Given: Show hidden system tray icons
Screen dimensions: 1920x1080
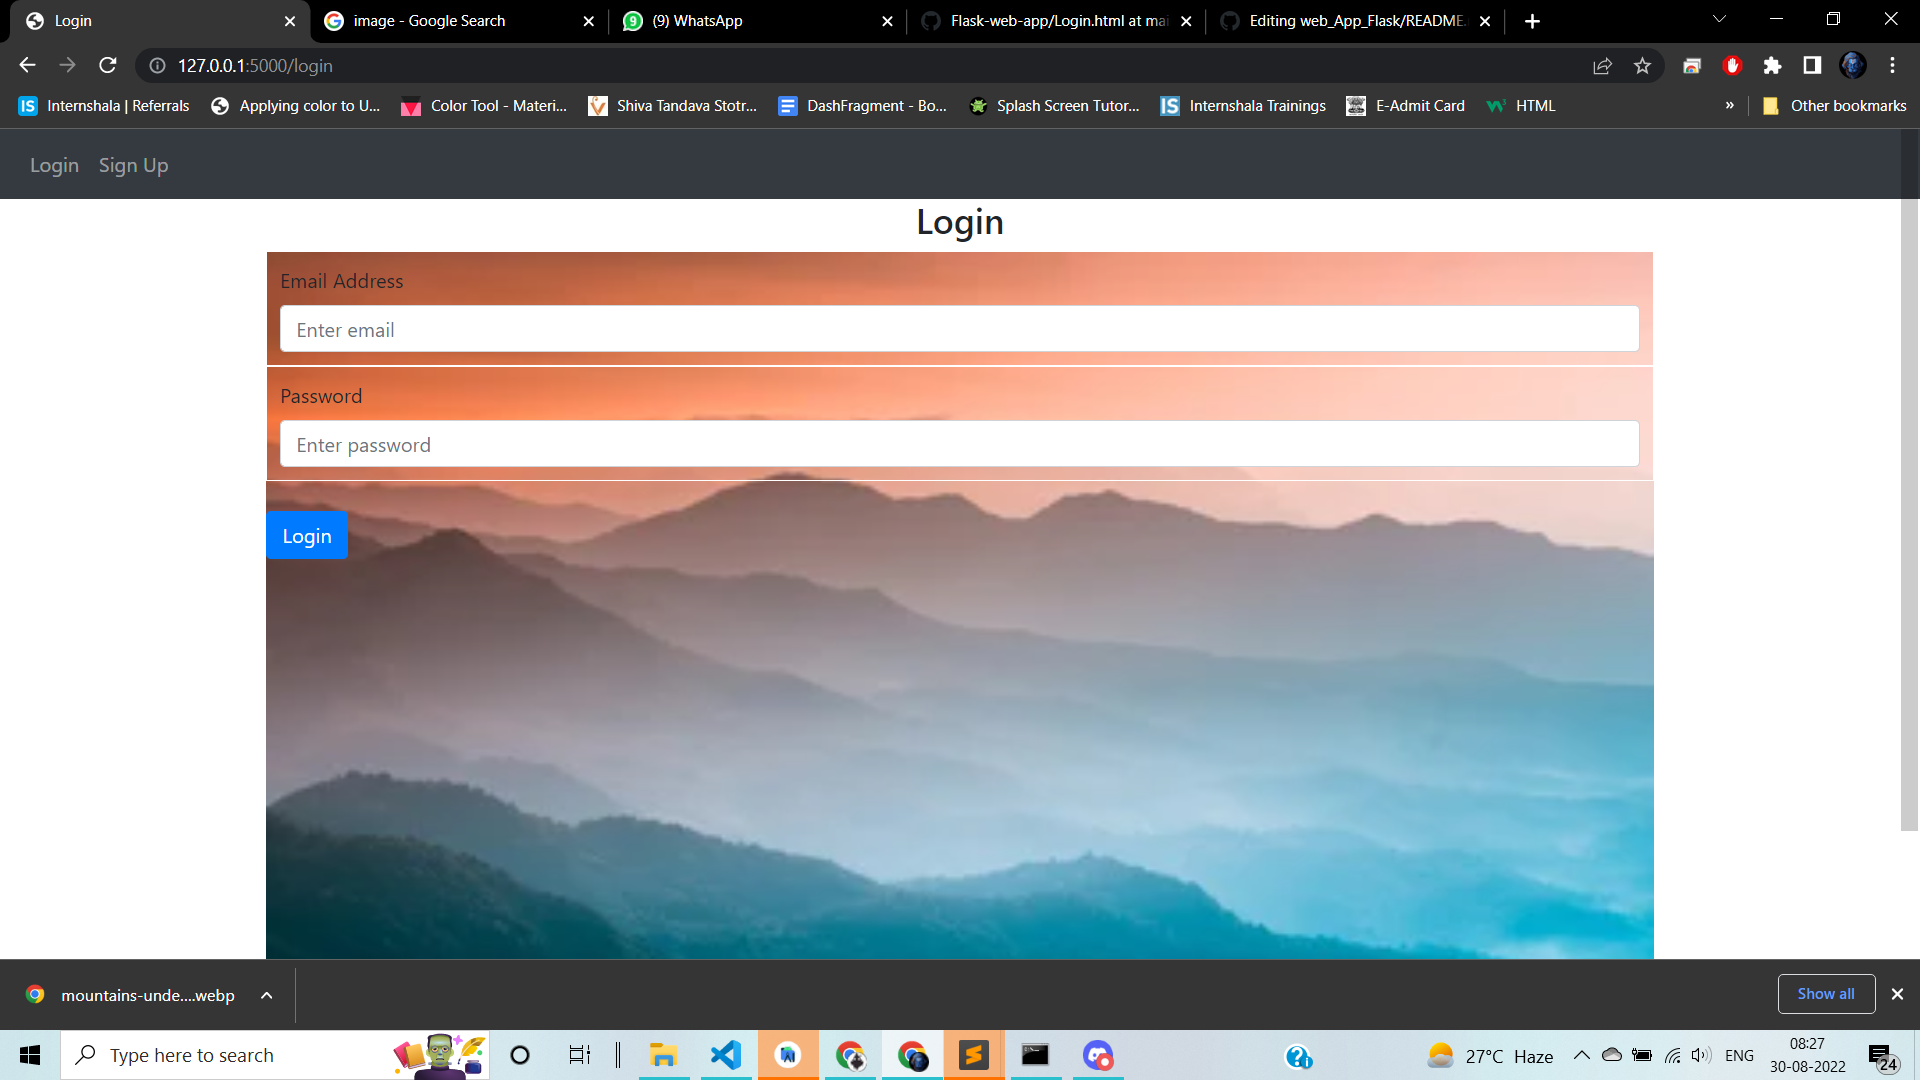Looking at the screenshot, I should (1582, 1055).
